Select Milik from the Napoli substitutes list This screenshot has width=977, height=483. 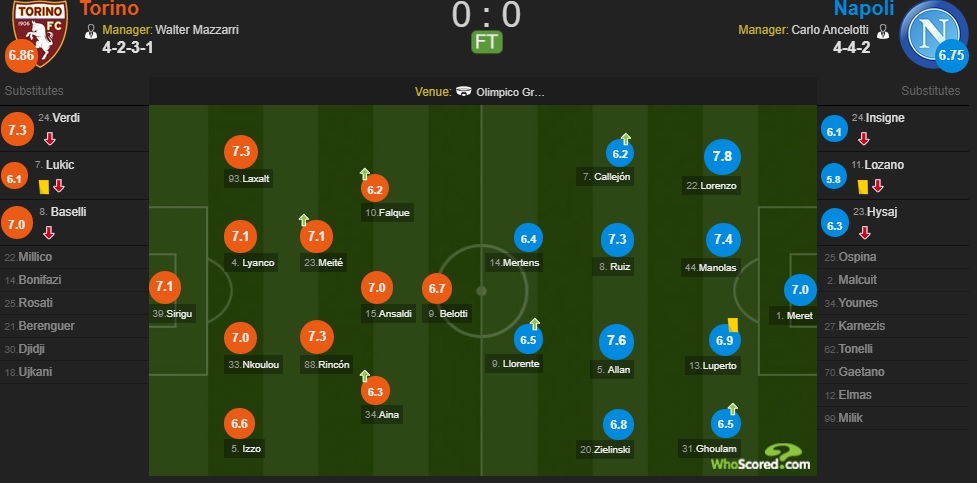coord(851,418)
